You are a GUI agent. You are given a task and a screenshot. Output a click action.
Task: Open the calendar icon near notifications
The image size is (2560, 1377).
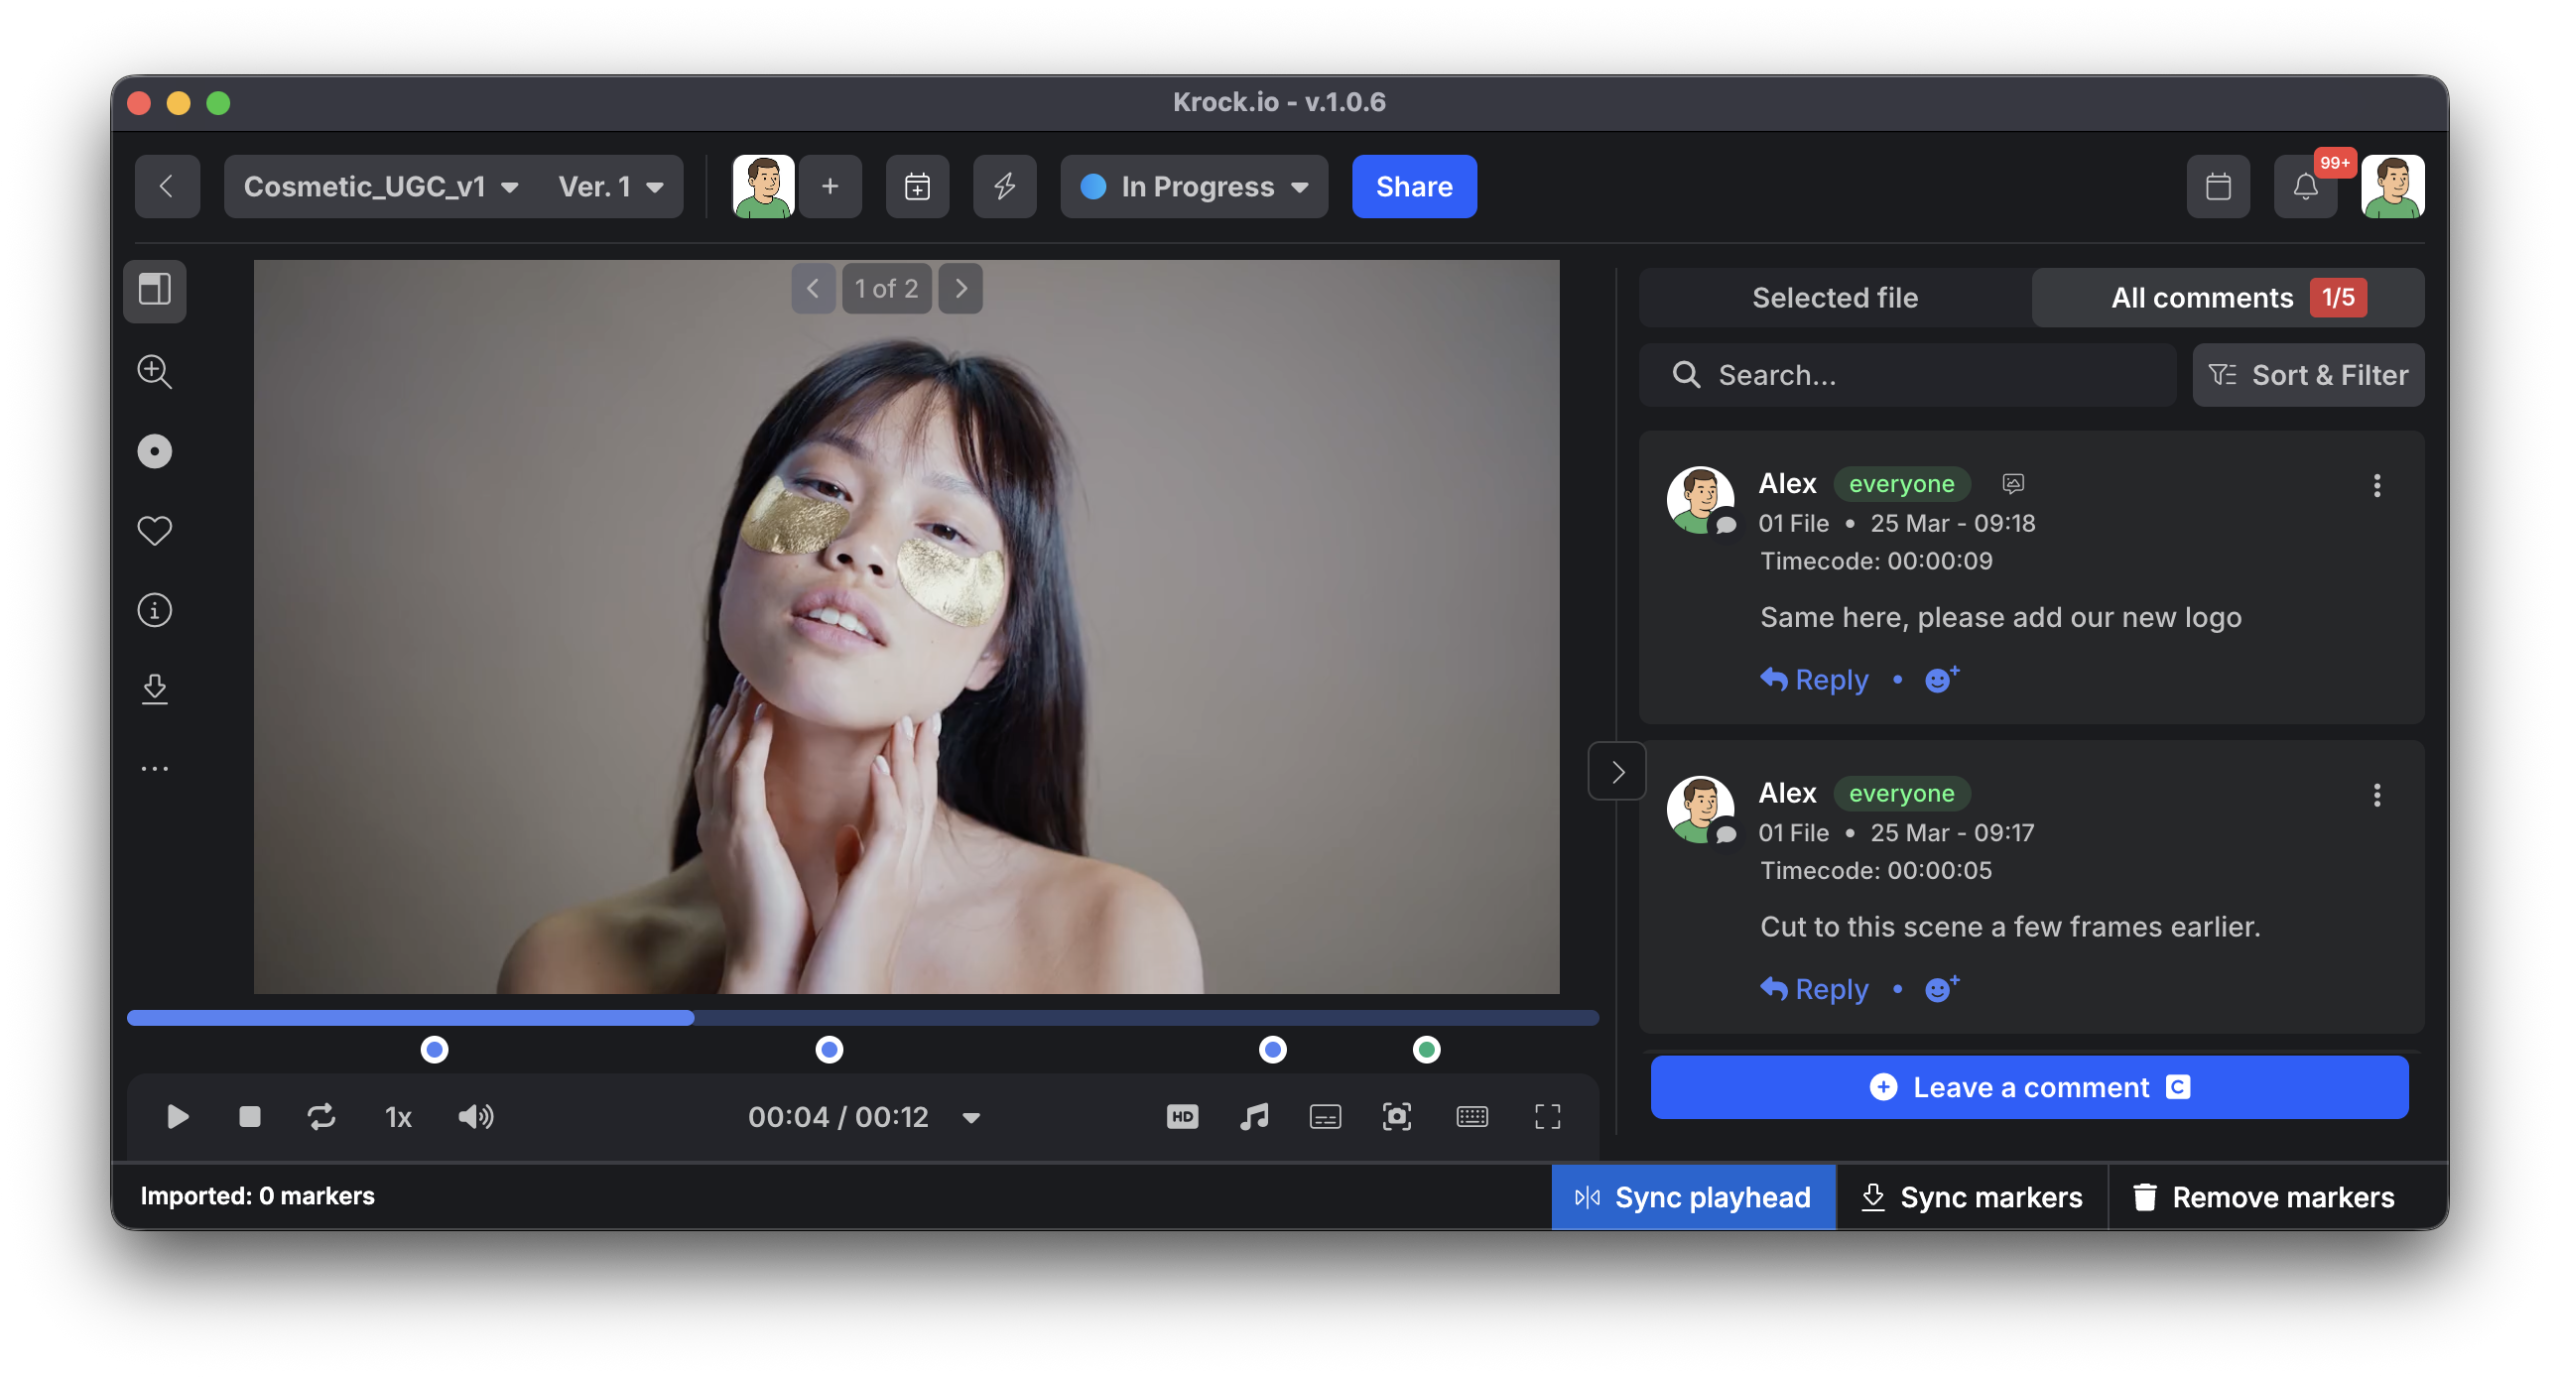pyautogui.click(x=2217, y=186)
